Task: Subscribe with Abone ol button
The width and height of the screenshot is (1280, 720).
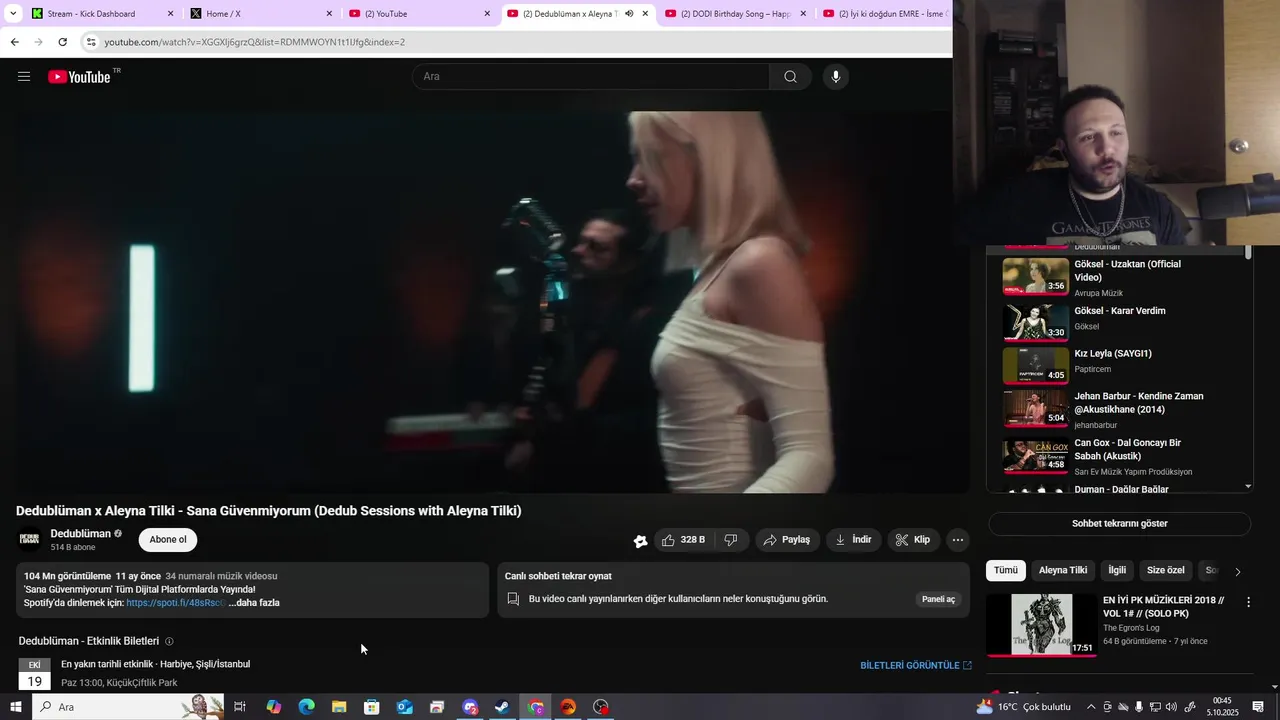Action: pyautogui.click(x=168, y=540)
